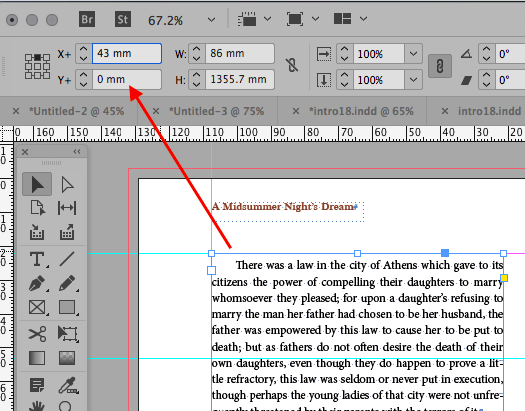Switch to the *Untitled-3 @ 75% tab
Image resolution: width=525 pixels, height=411 pixels.
[216, 111]
